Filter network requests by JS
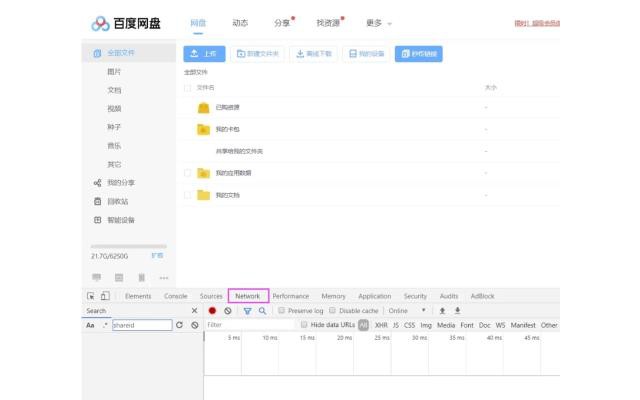The width and height of the screenshot is (640, 400). point(396,325)
